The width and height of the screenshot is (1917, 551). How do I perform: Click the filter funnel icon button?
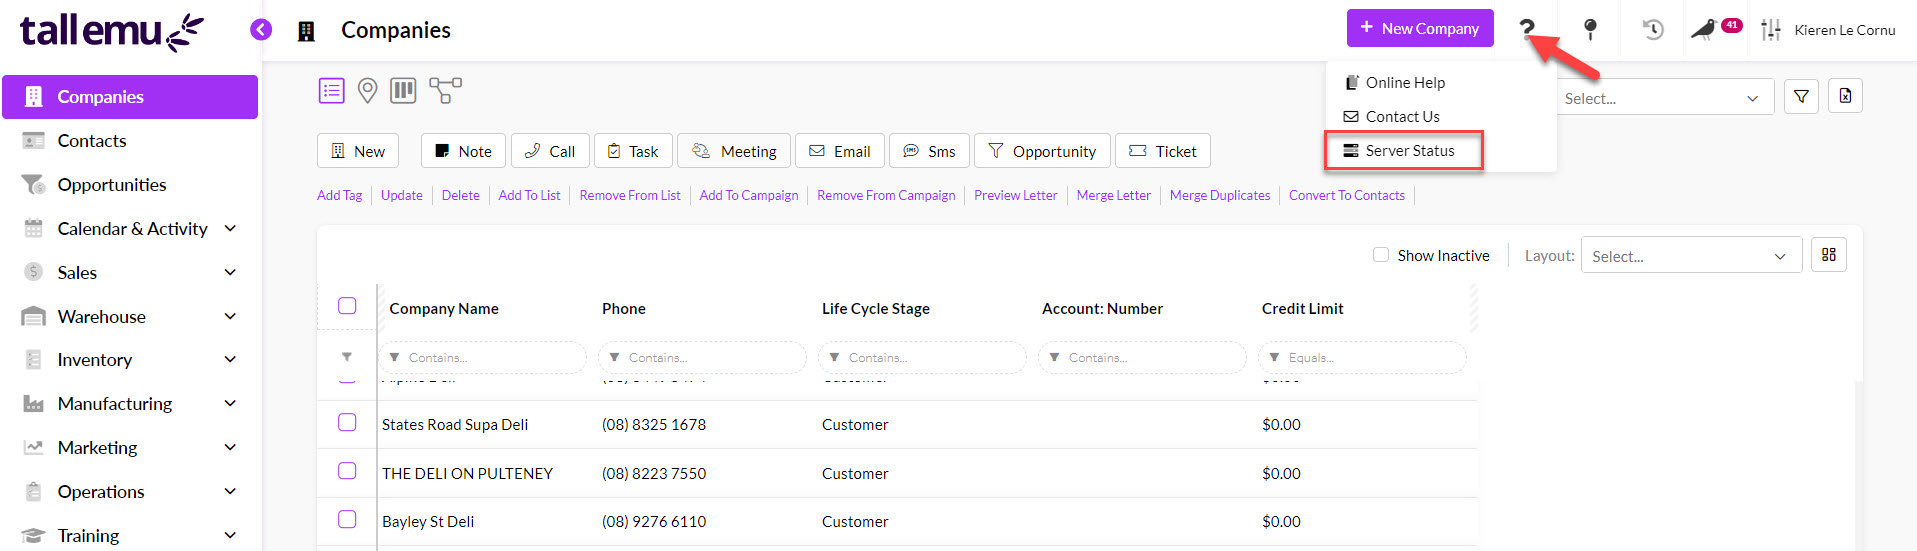pos(1800,97)
